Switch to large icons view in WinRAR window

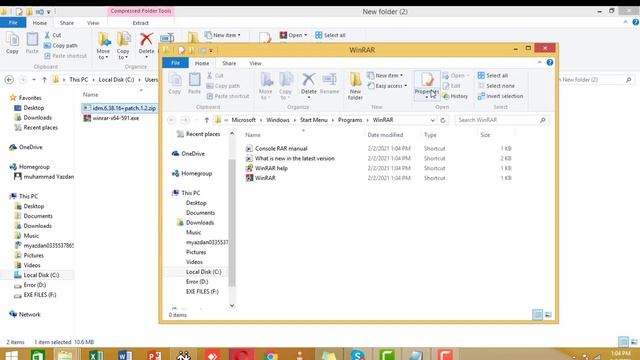click(x=548, y=315)
